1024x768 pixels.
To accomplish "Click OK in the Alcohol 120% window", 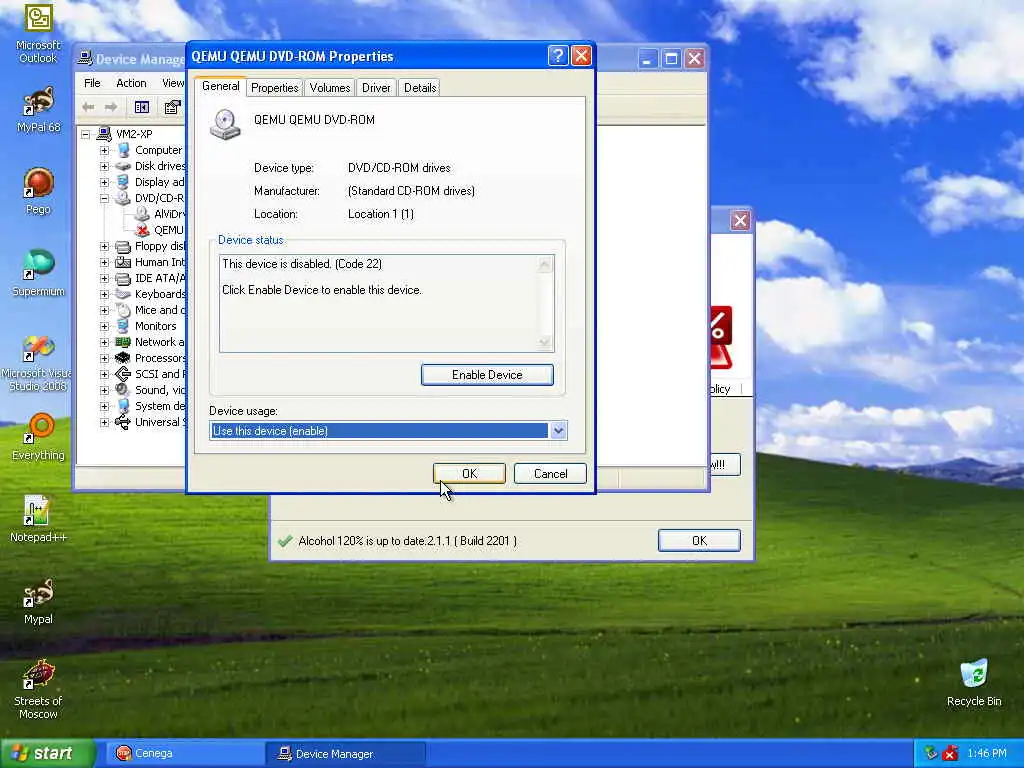I will point(699,541).
